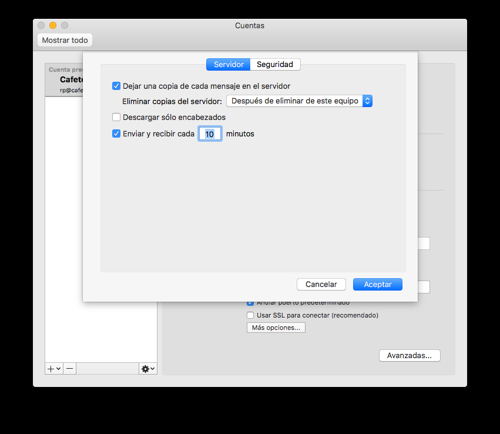Toggle Enviar y recibir cada checkbox

point(116,134)
